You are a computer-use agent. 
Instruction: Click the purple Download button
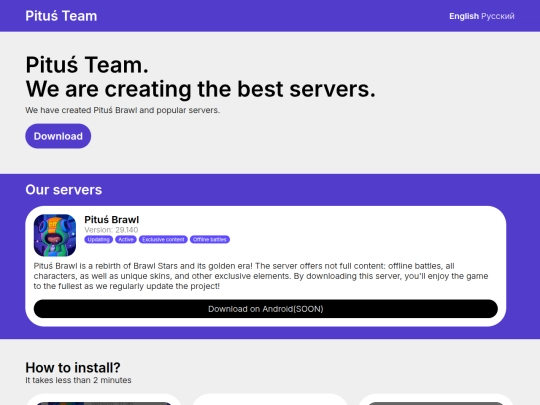tap(58, 136)
